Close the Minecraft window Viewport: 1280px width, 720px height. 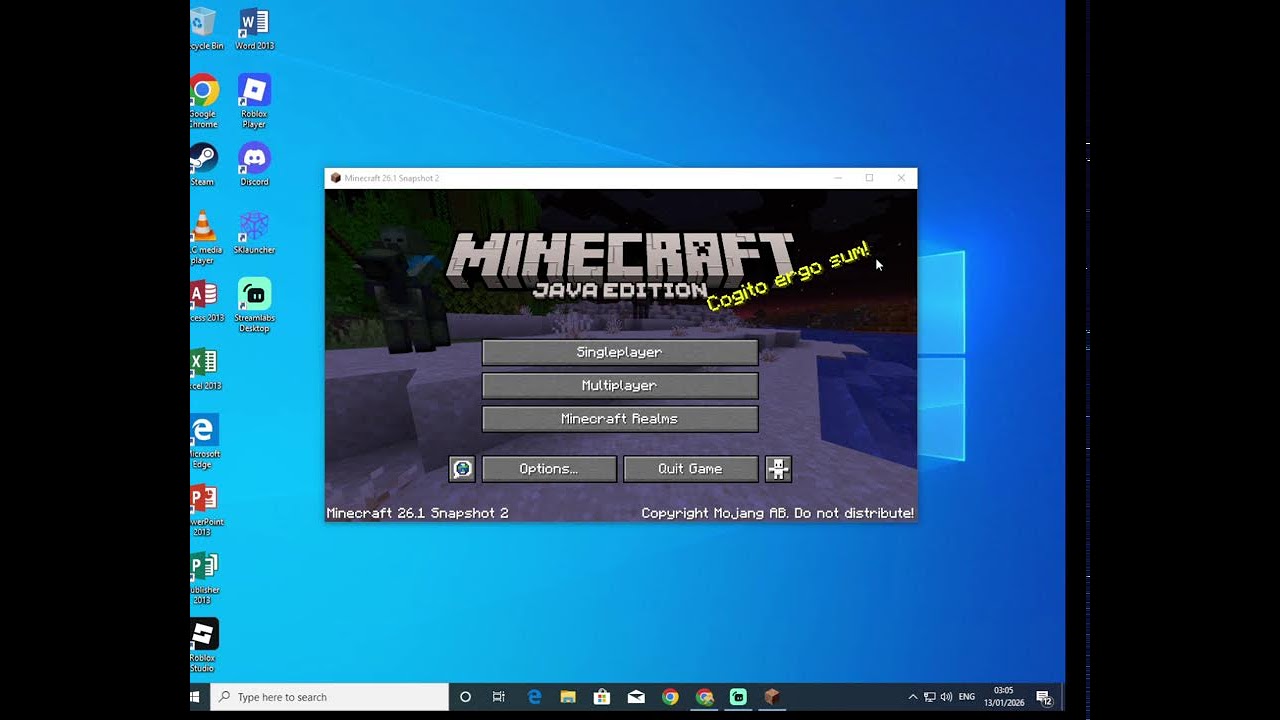[901, 178]
